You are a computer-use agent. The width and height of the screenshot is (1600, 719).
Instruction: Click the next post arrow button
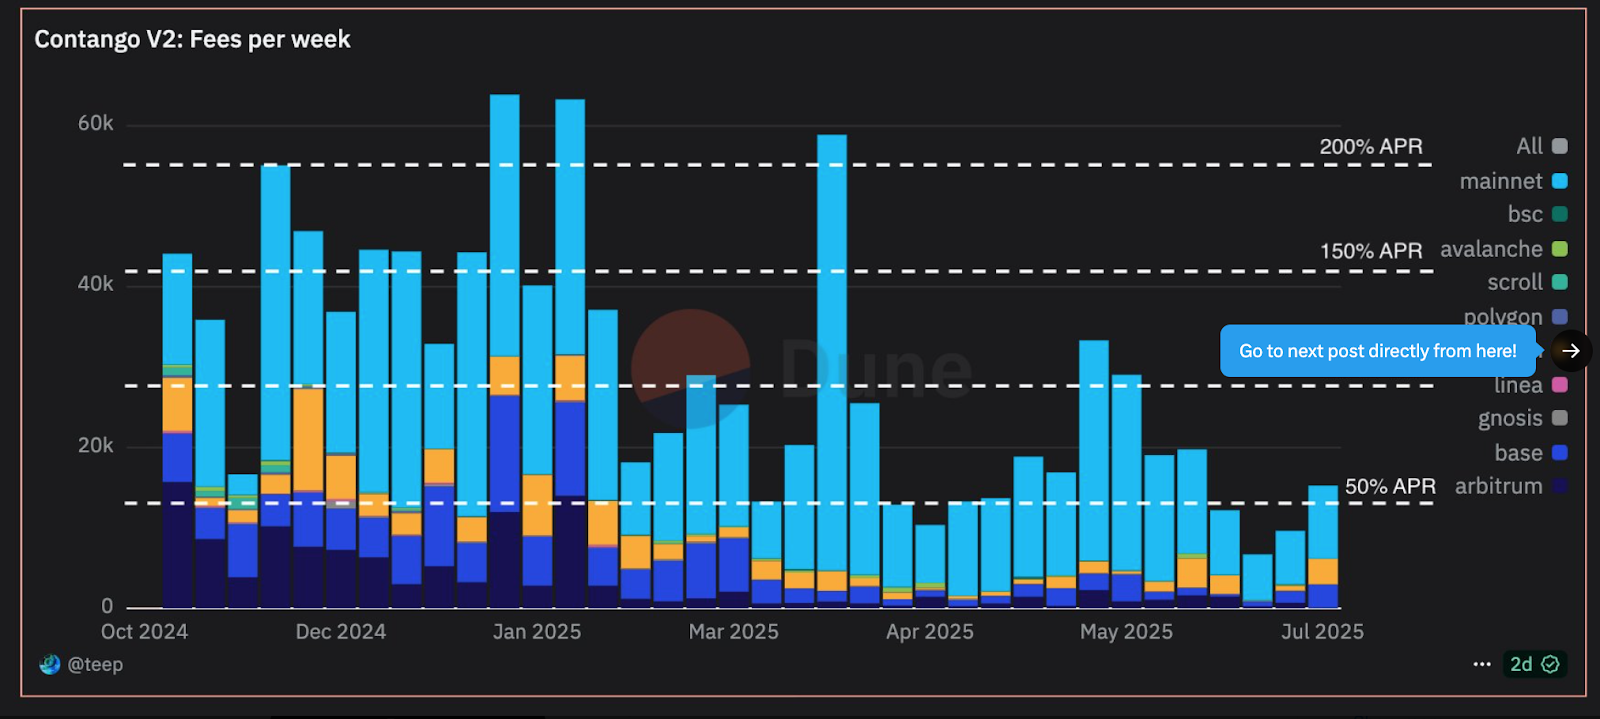1571,351
